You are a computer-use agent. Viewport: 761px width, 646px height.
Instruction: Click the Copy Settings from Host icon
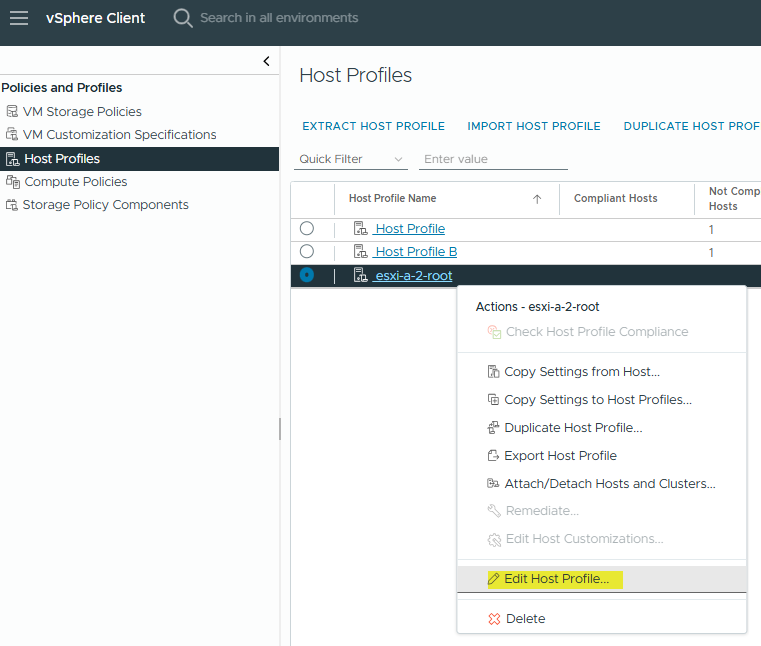[x=493, y=372]
